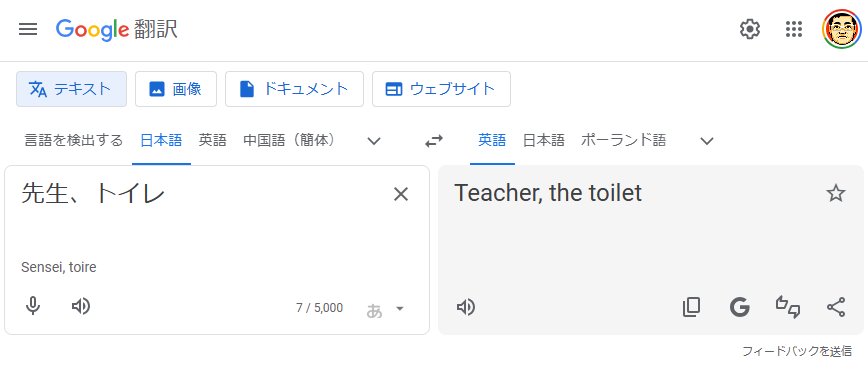Listen to the English translation
The width and height of the screenshot is (868, 367).
pos(466,307)
